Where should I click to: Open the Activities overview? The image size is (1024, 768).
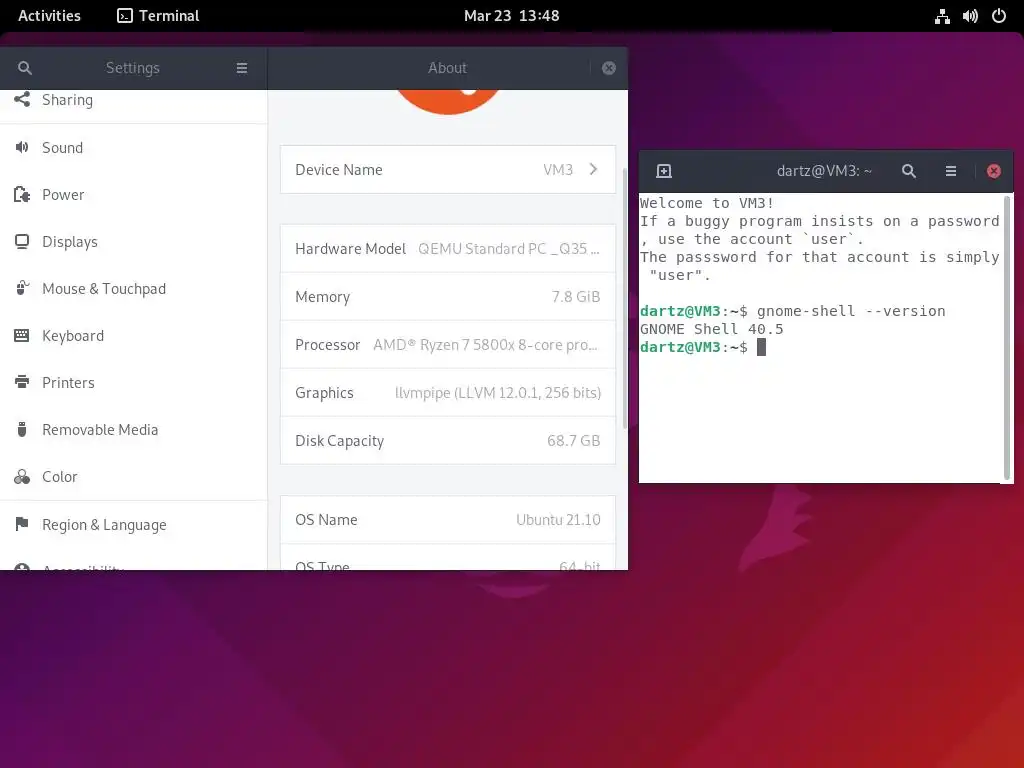pyautogui.click(x=50, y=16)
